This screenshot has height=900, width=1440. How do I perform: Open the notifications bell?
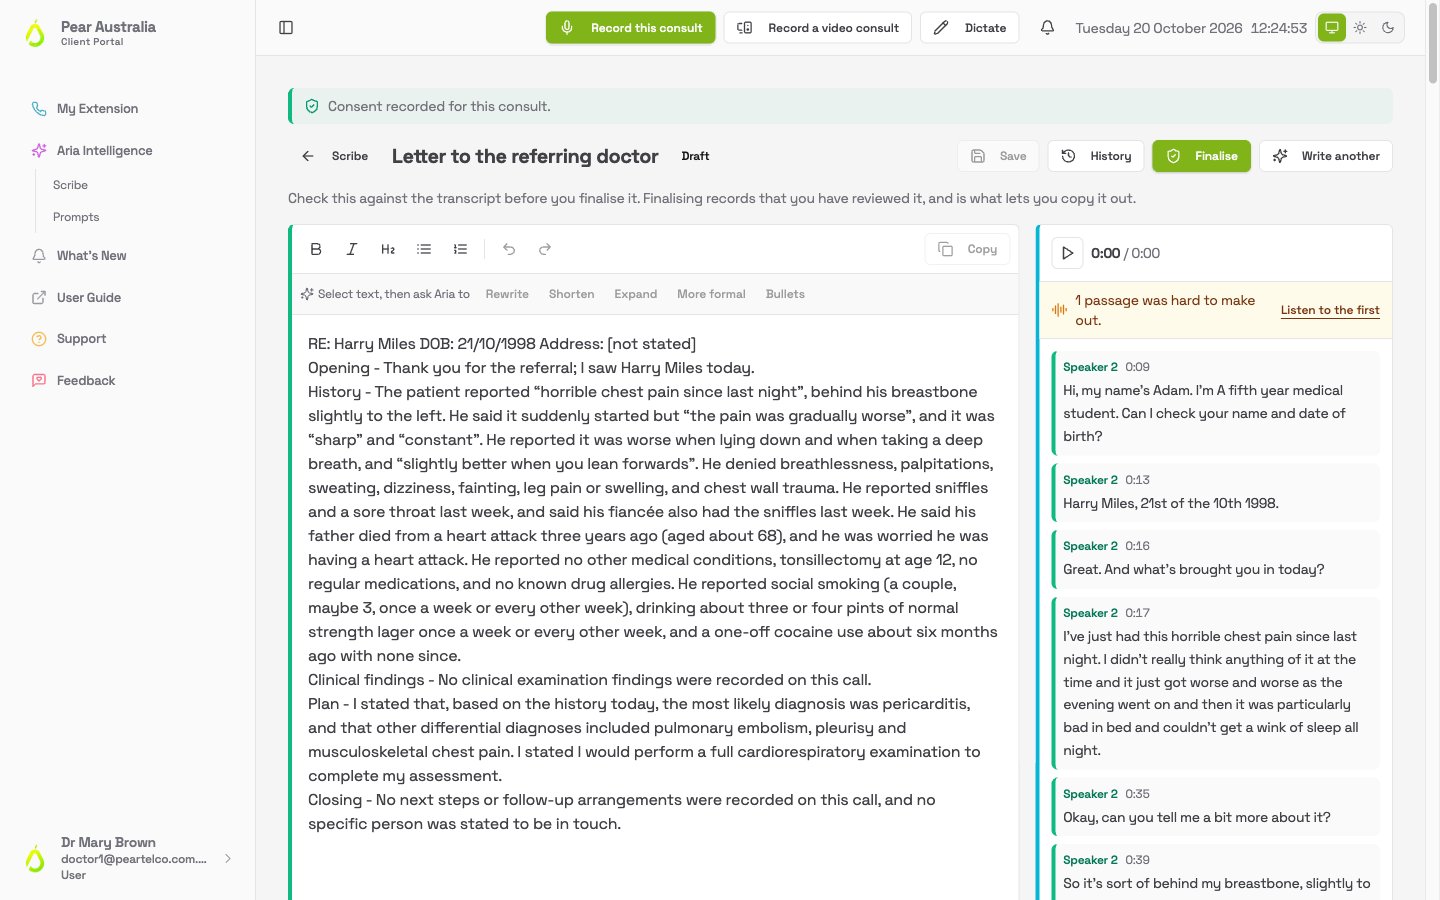(x=1047, y=28)
